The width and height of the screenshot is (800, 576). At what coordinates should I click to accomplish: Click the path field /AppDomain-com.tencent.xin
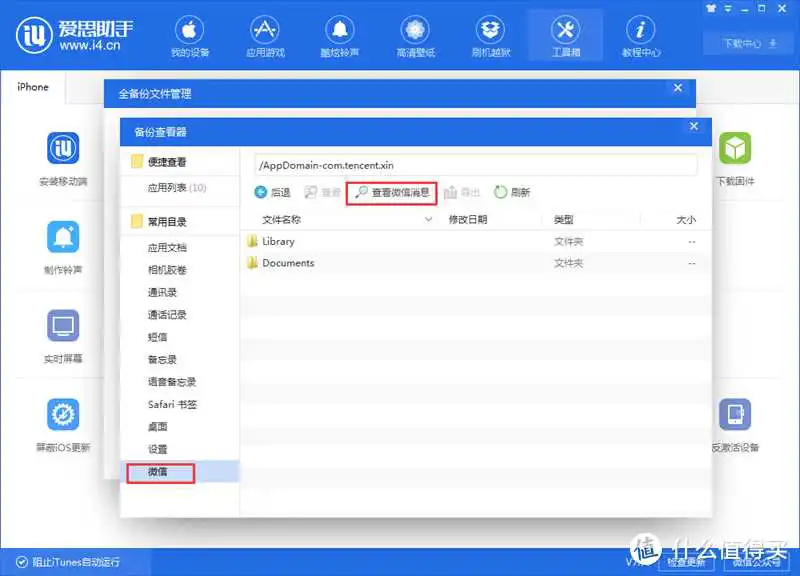coord(476,165)
